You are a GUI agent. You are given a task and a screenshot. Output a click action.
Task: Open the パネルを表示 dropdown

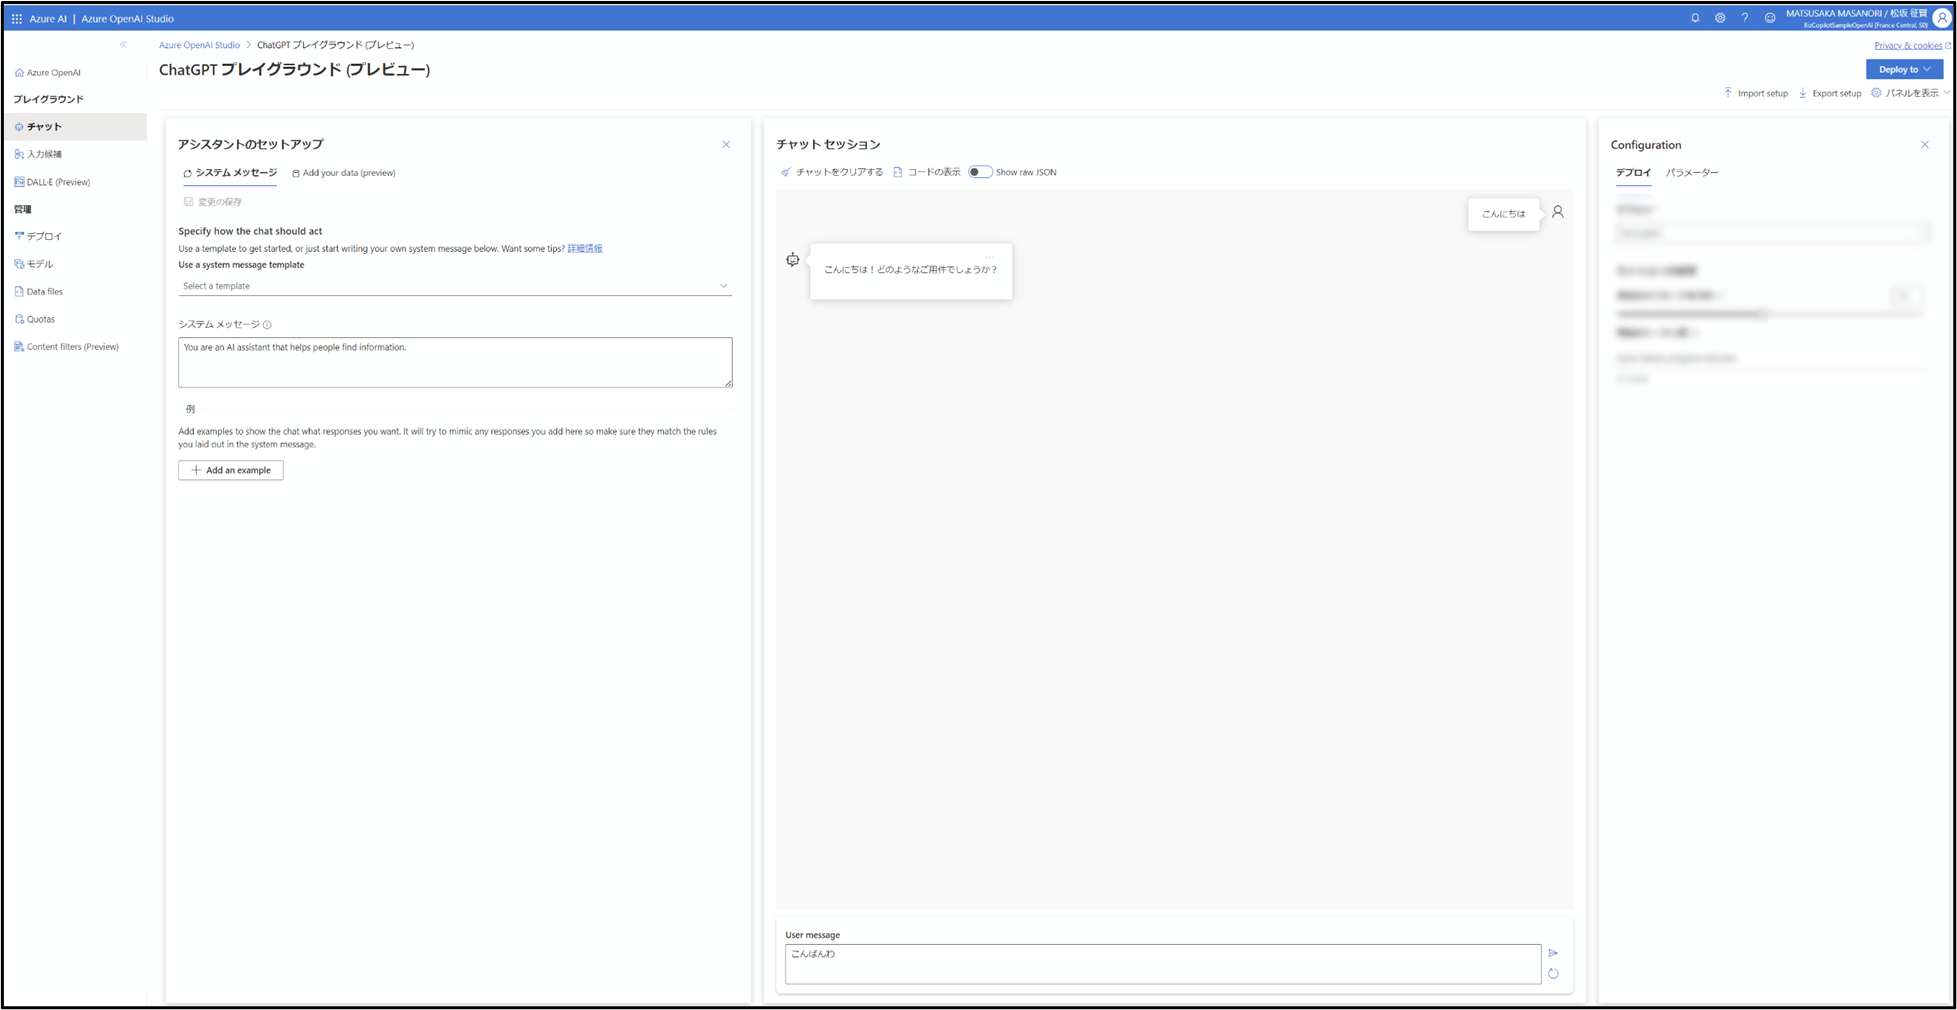coord(1911,93)
